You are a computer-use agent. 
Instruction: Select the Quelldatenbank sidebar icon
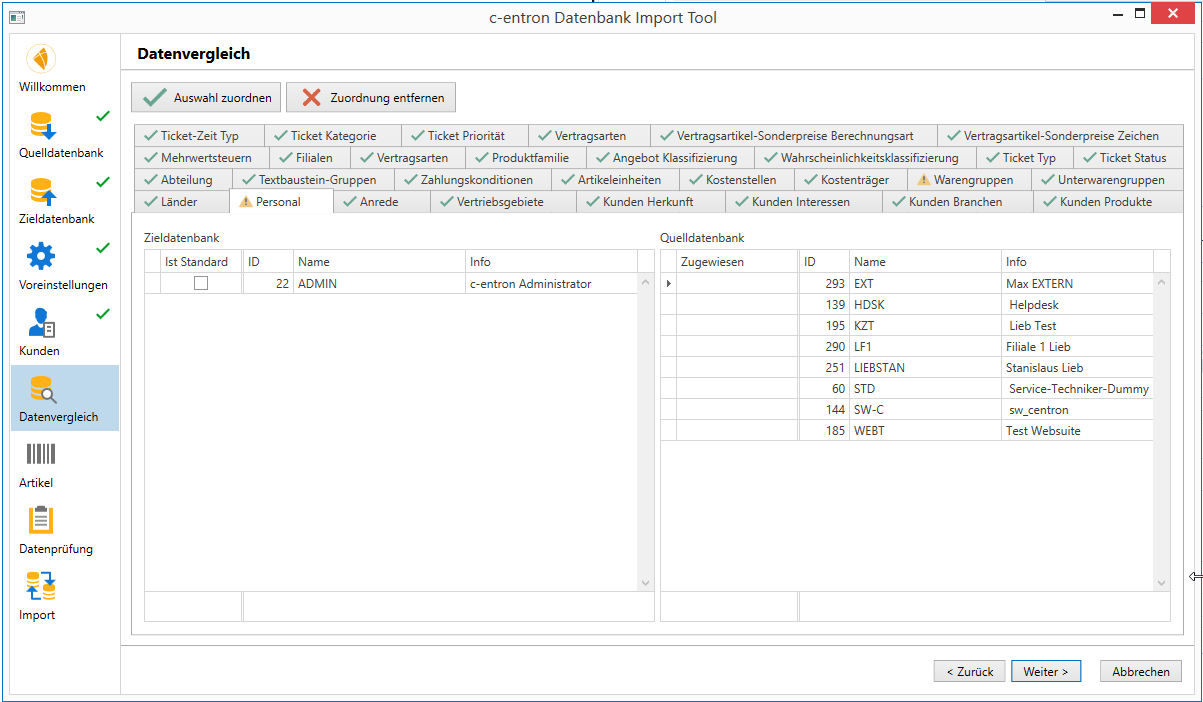tap(42, 125)
